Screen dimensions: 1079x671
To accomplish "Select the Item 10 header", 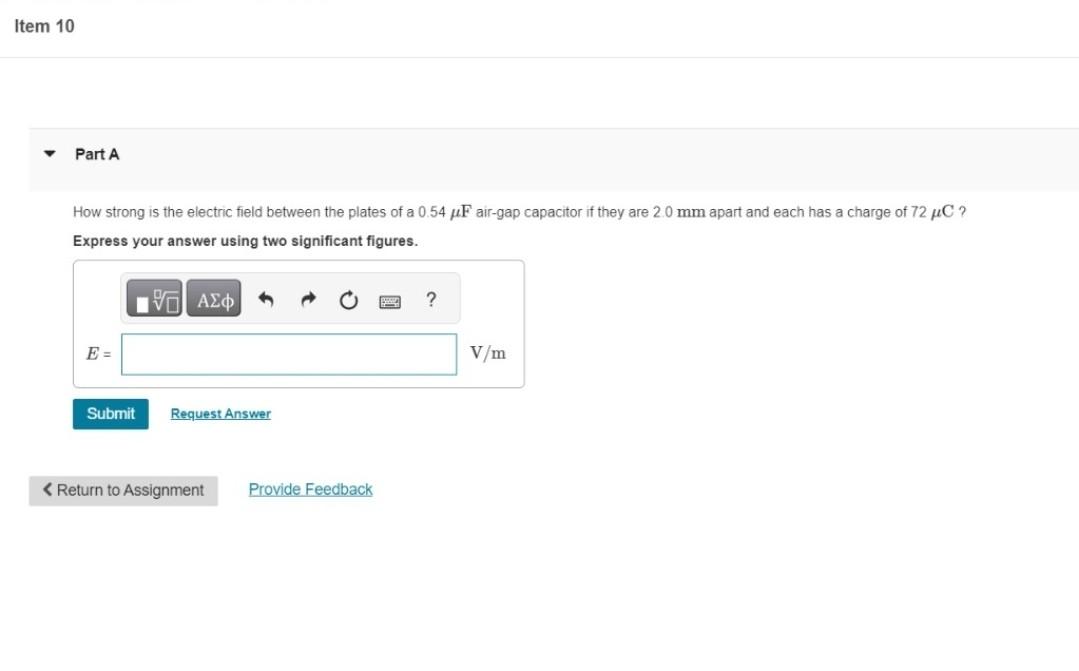I will [x=44, y=26].
